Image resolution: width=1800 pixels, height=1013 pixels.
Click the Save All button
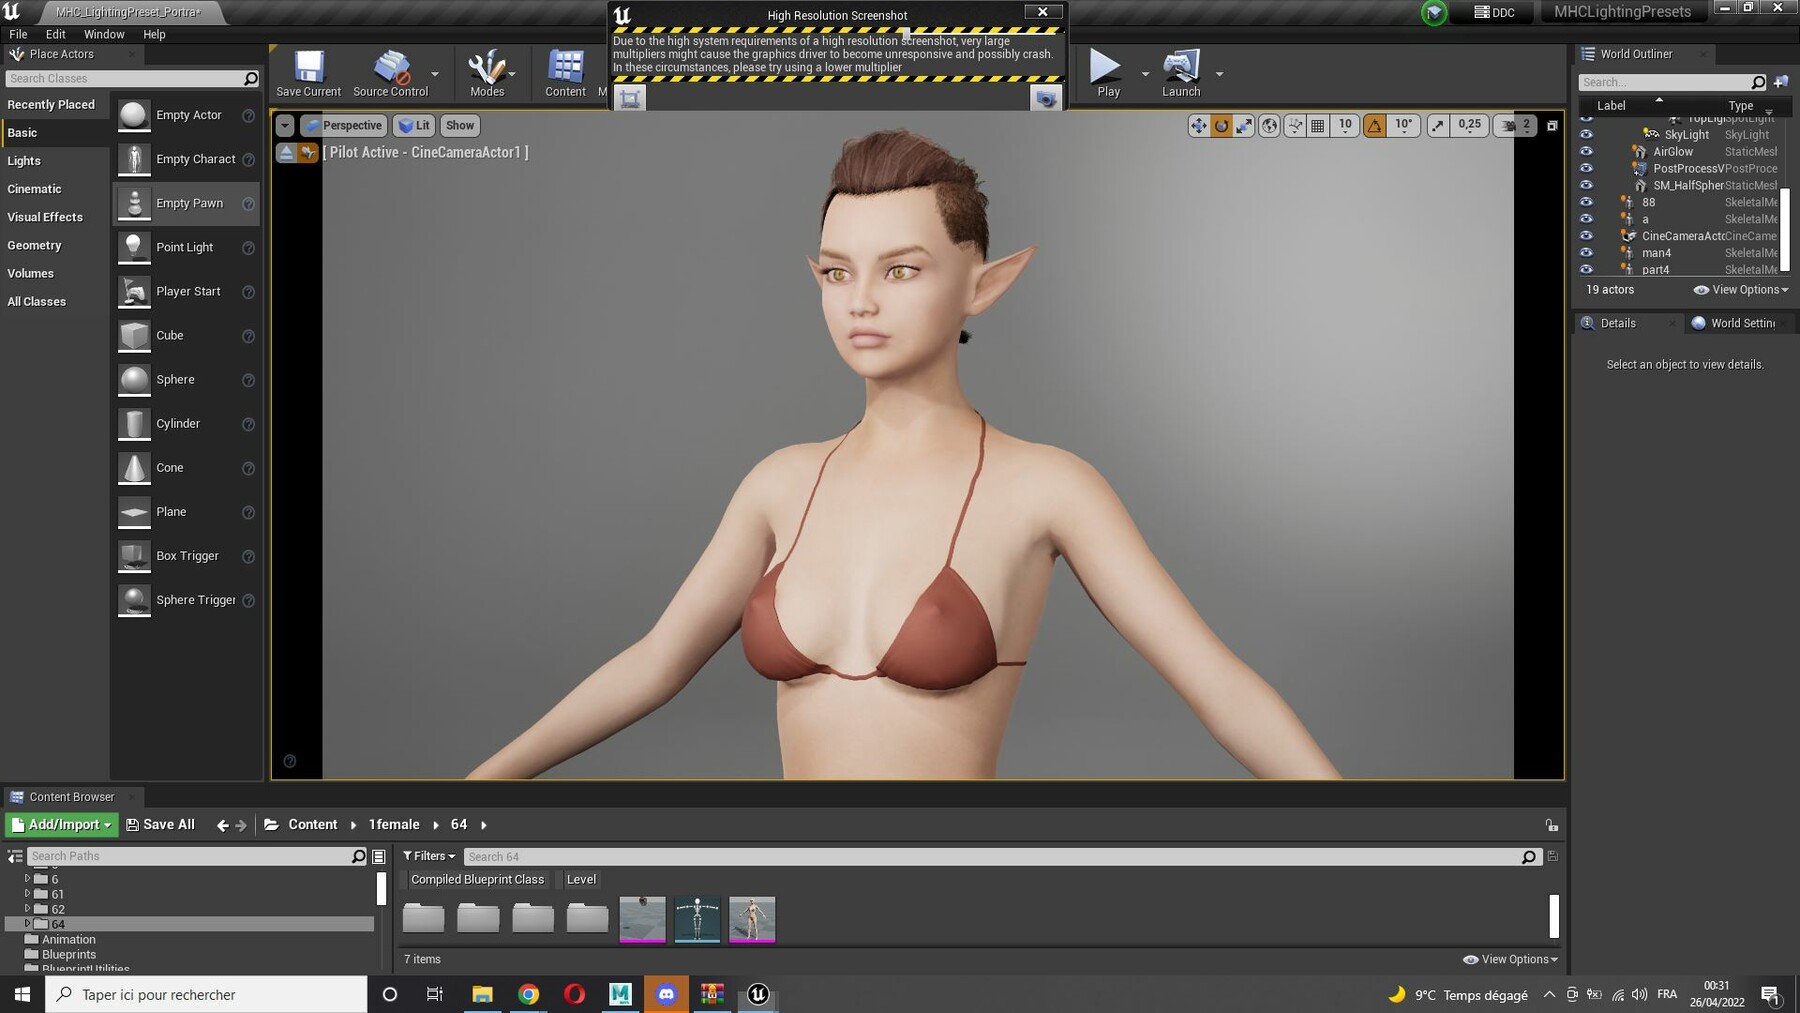coord(160,825)
